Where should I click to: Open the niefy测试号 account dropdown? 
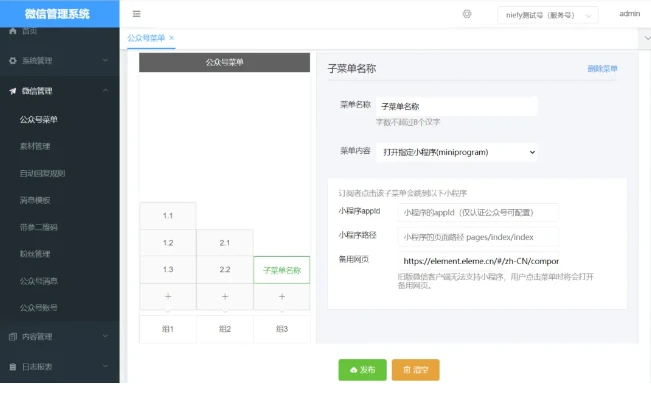(x=548, y=15)
